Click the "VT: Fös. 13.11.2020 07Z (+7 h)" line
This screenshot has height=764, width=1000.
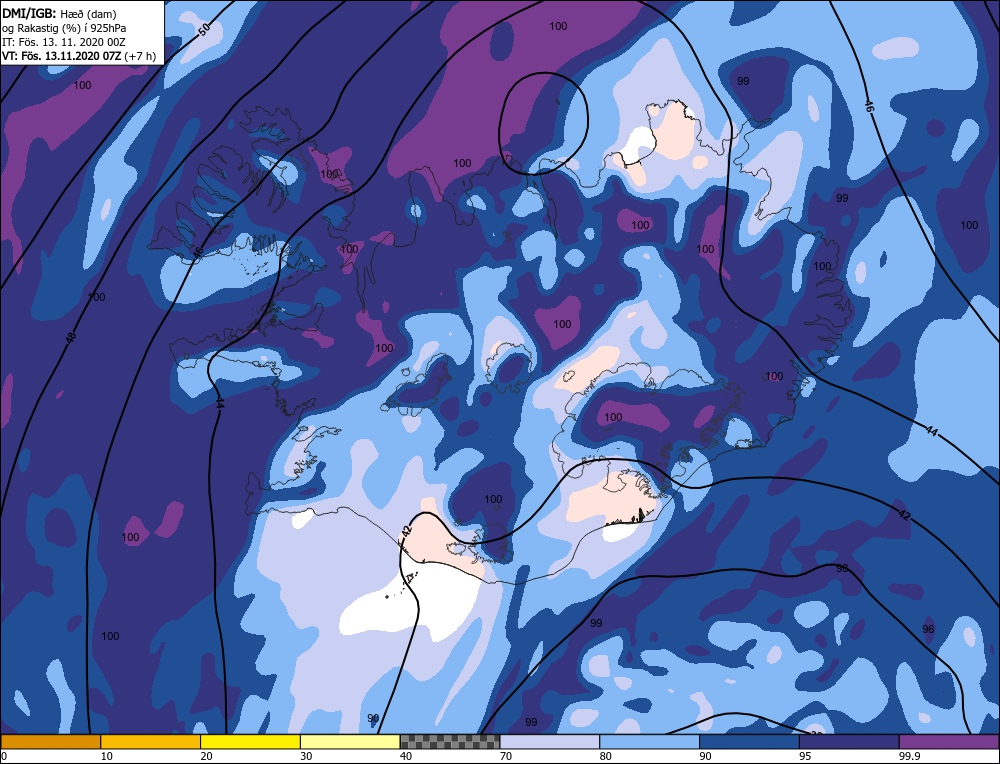pos(79,56)
